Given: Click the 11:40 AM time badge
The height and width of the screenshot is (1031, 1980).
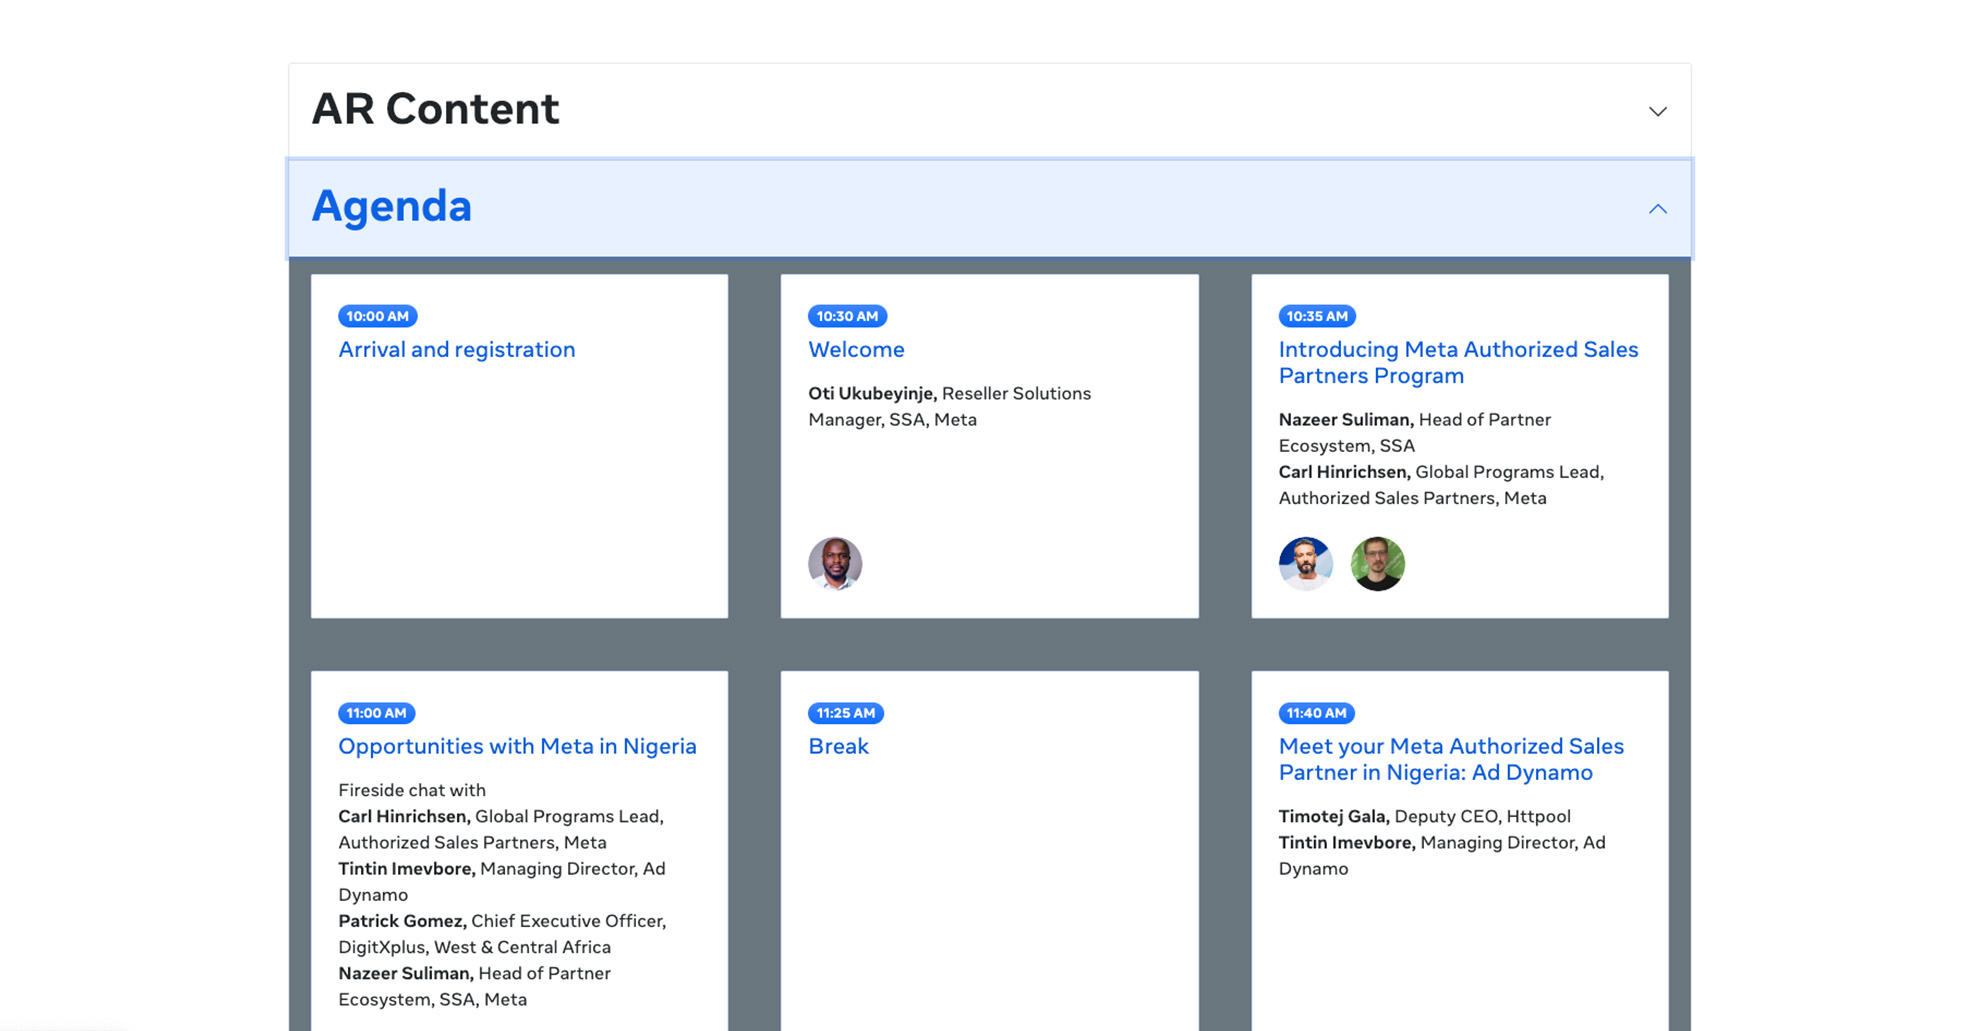Looking at the screenshot, I should pos(1316,713).
